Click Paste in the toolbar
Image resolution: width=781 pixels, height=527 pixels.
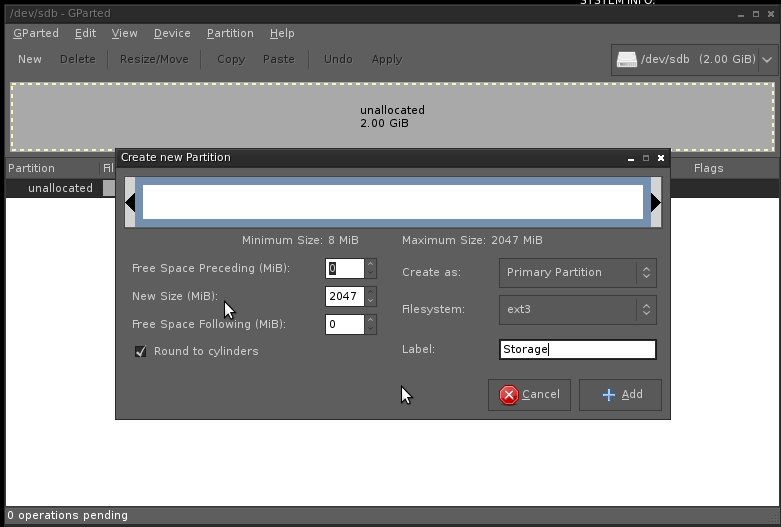coord(279,59)
